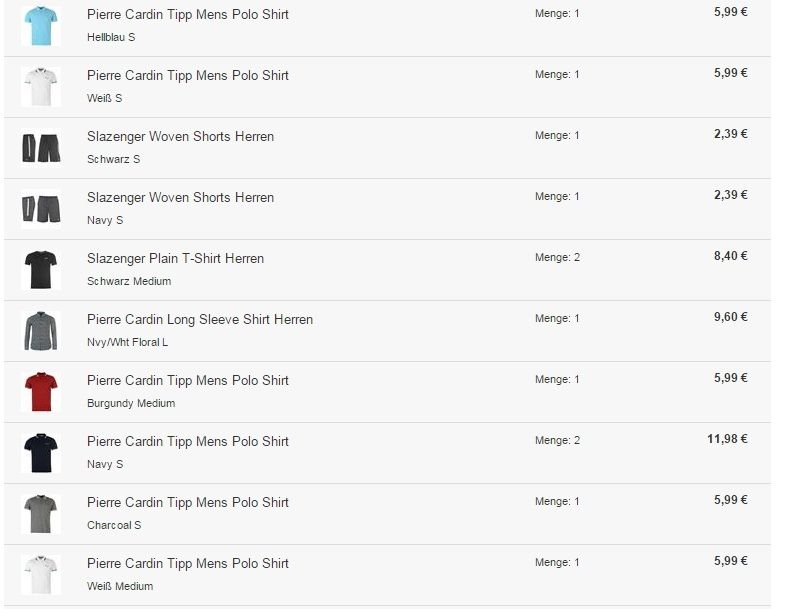Click the 11,98 € price
This screenshot has width=810, height=609.
[729, 439]
